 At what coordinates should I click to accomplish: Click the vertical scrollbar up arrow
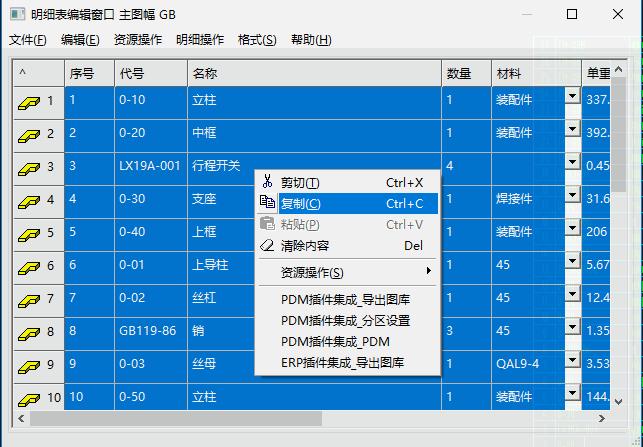619,69
